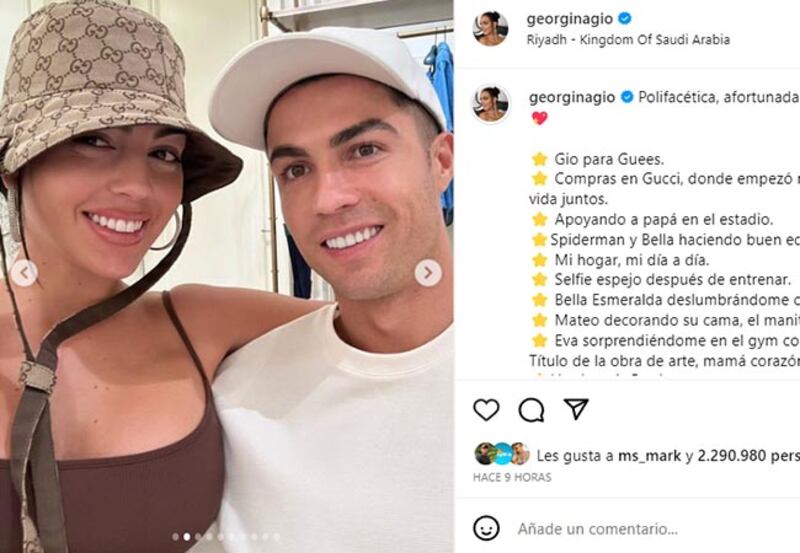The image size is (800, 553).
Task: Open the georginagio header profile picture
Action: [491, 29]
